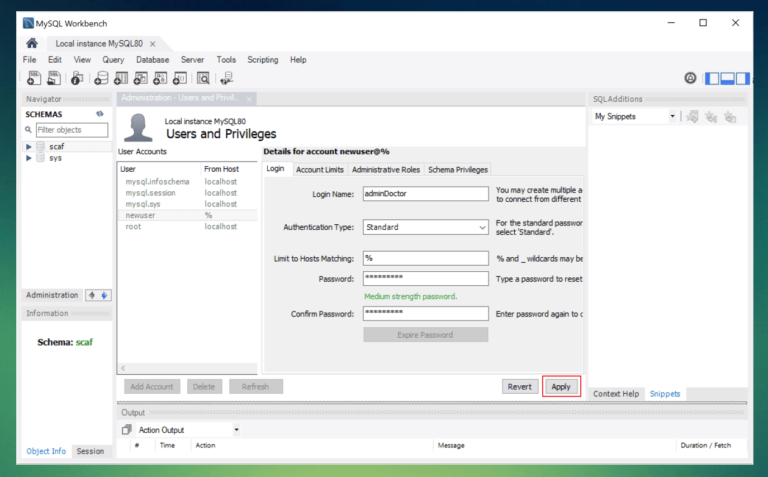Click the Home screen icon

(x=32, y=43)
